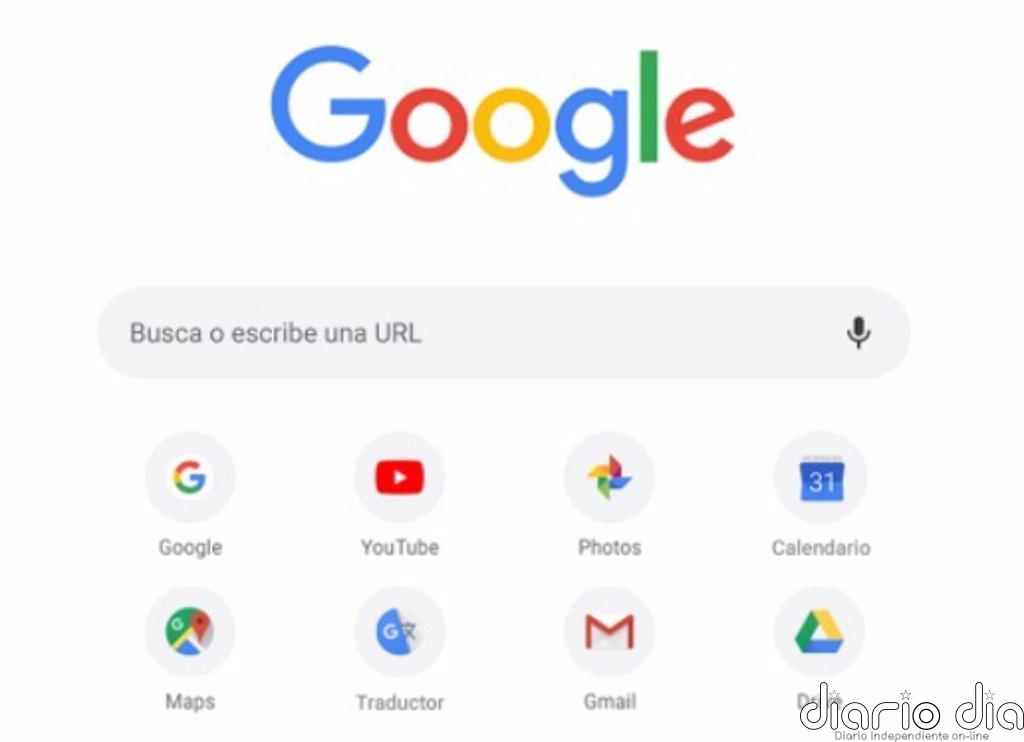Click the 'Photos' text label
The height and width of the screenshot is (742, 1024).
tap(609, 547)
